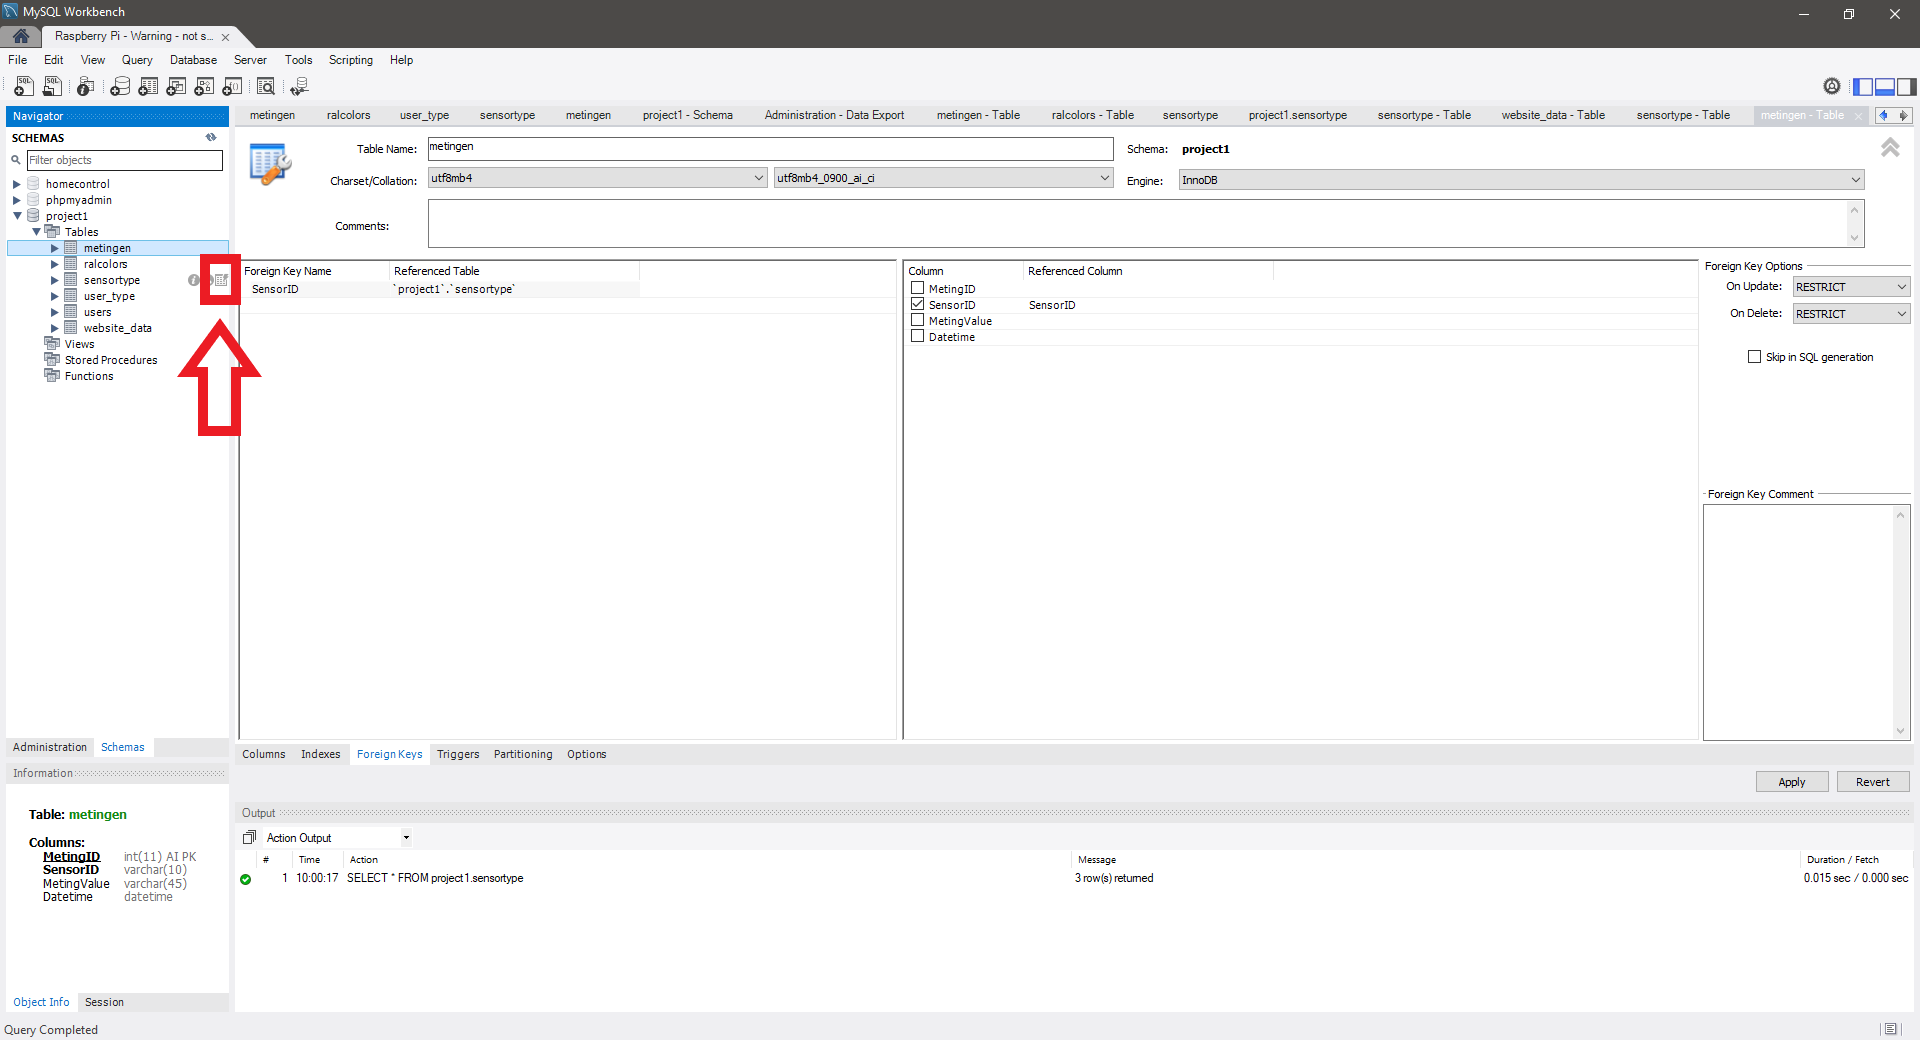Open the On Update option dropdown

1851,287
